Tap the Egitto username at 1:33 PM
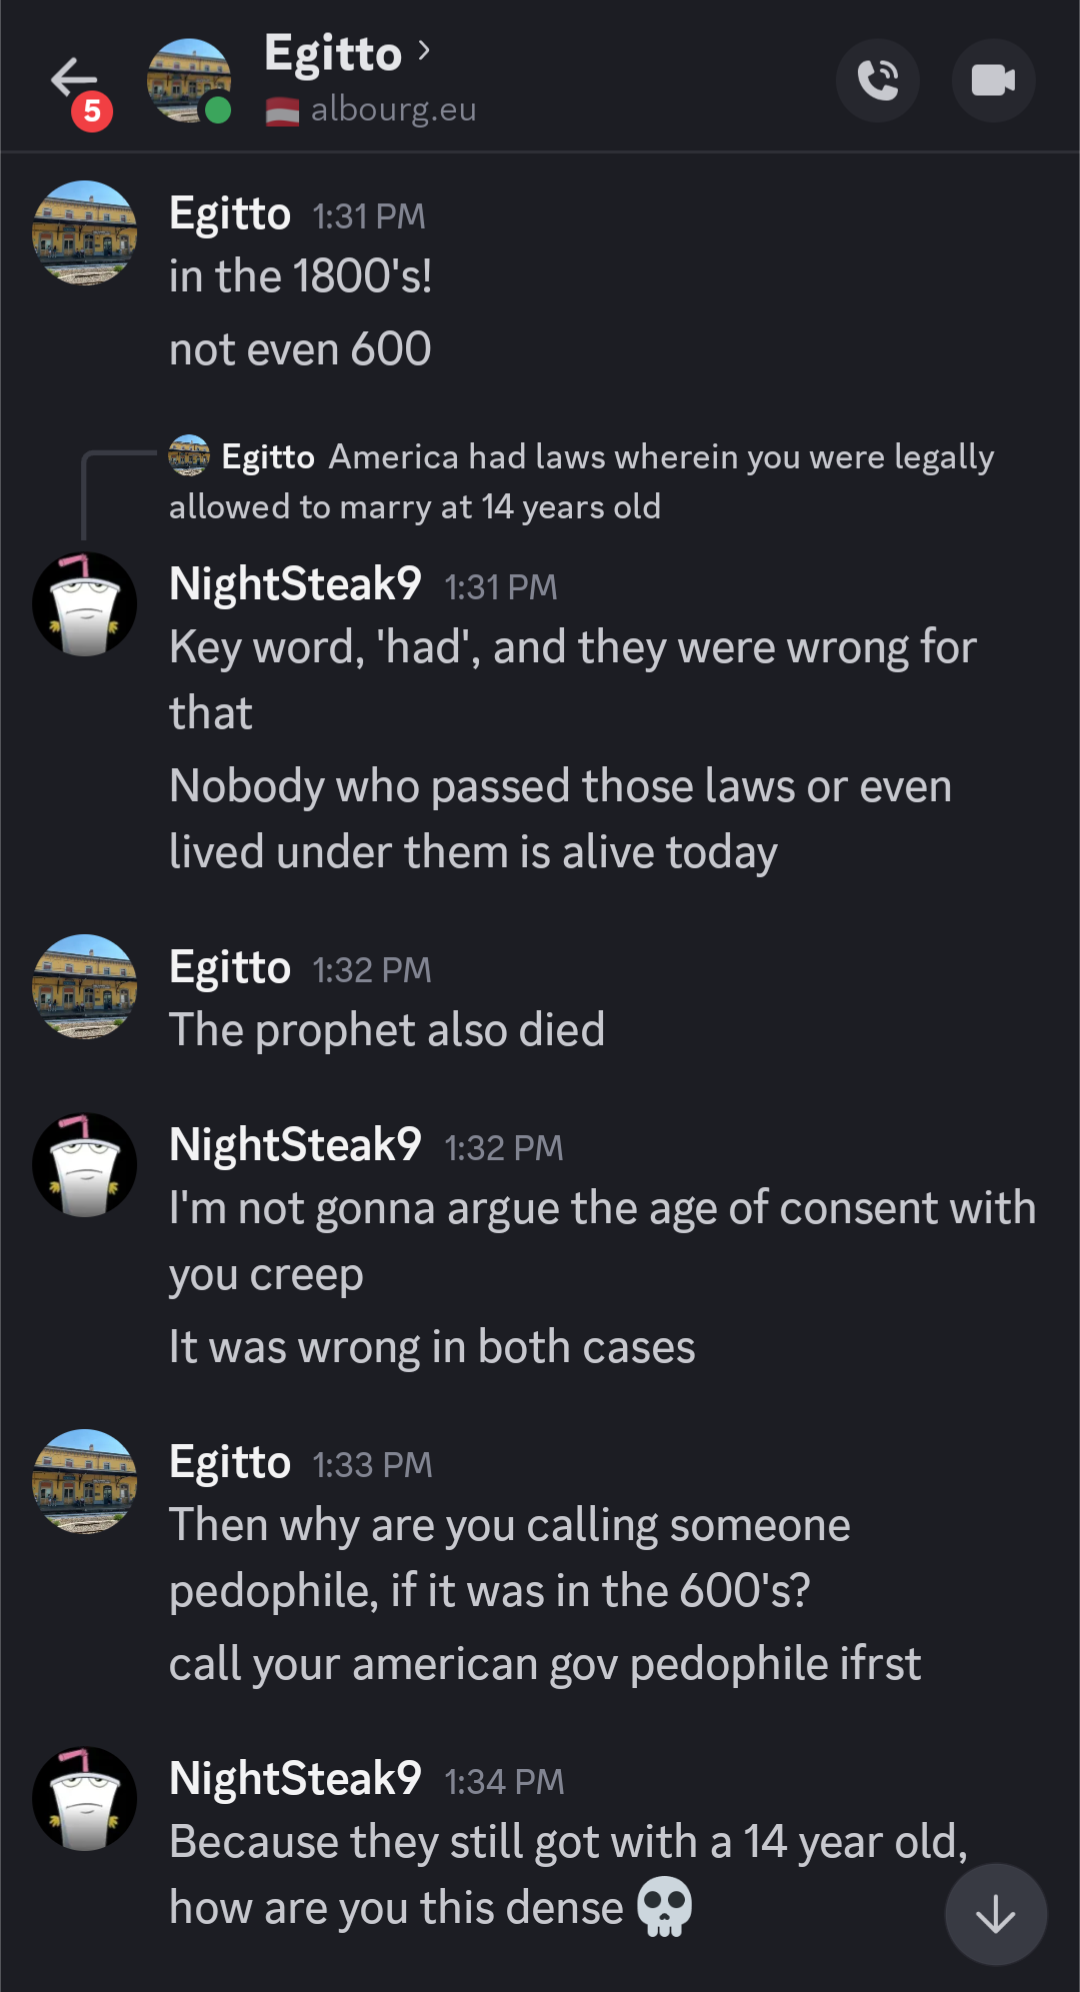The width and height of the screenshot is (1080, 1992). pyautogui.click(x=230, y=1463)
